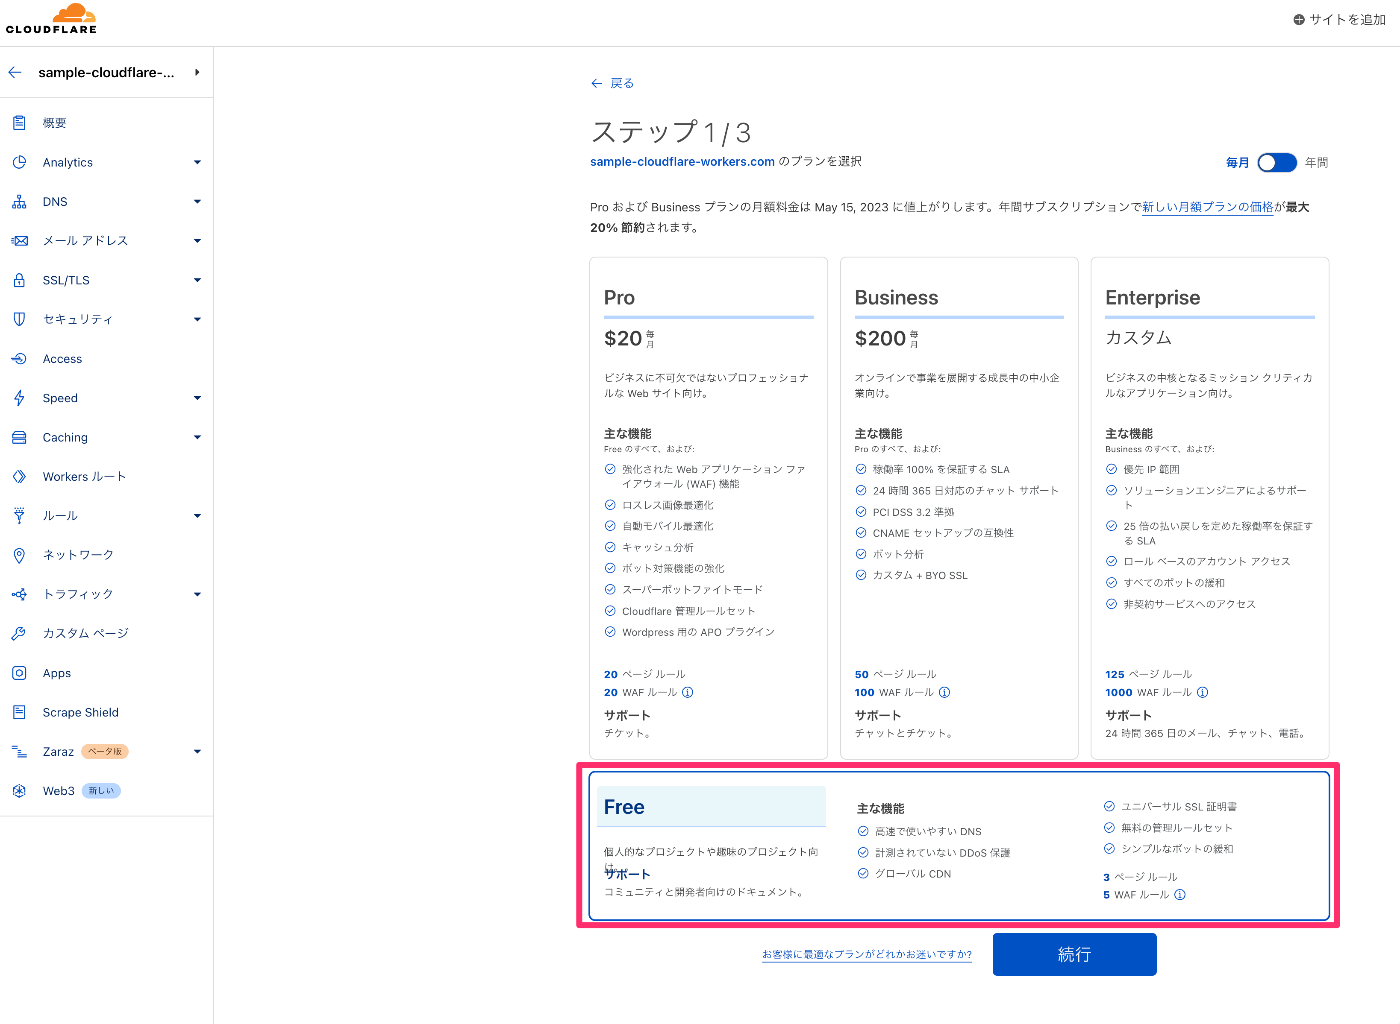Click the Apps sidebar icon
The height and width of the screenshot is (1024, 1400).
19,672
